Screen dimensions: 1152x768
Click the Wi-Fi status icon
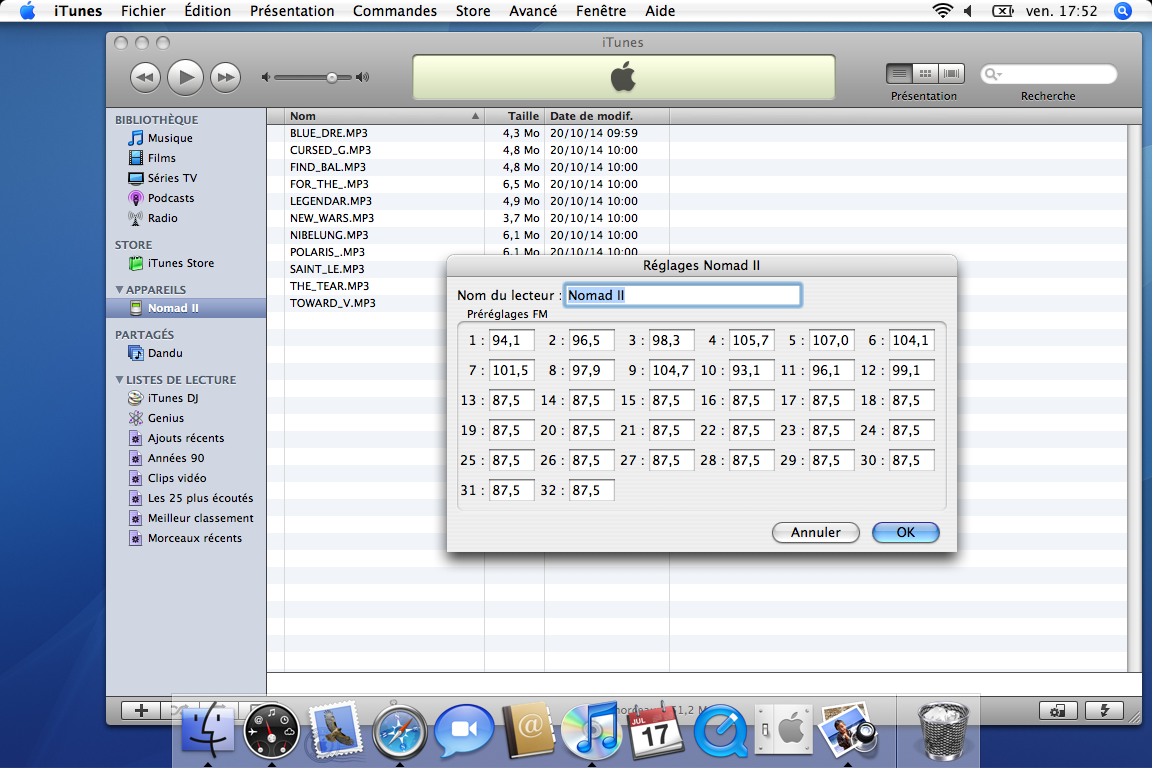[942, 11]
